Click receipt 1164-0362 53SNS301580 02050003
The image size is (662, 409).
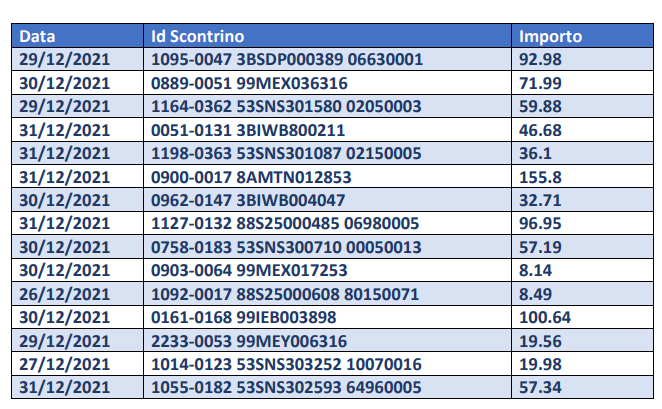click(x=286, y=106)
